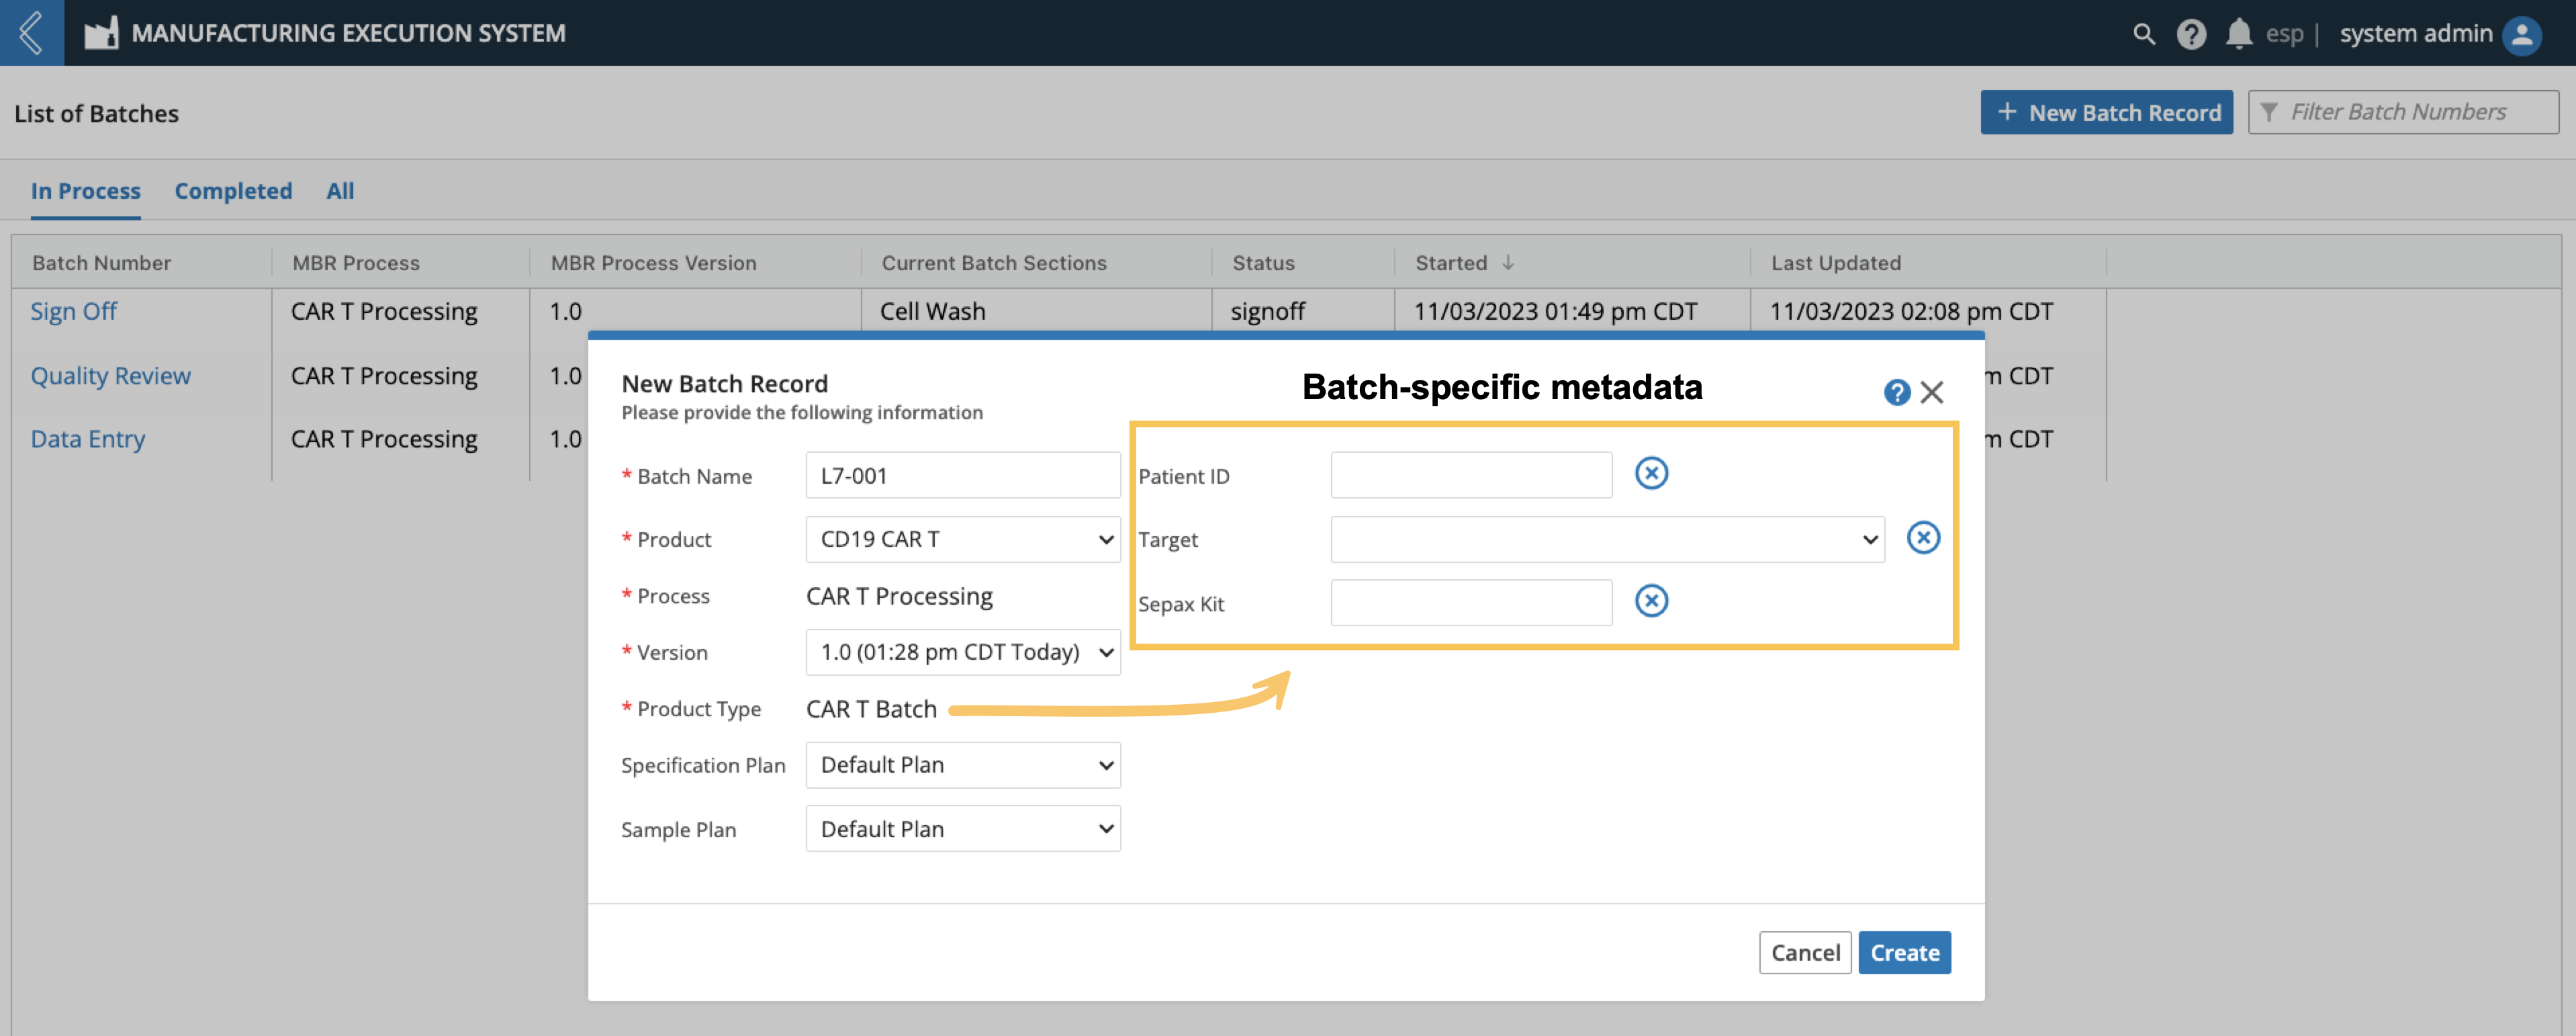Click the factory logo icon
The width and height of the screenshot is (2576, 1036).
click(x=101, y=33)
